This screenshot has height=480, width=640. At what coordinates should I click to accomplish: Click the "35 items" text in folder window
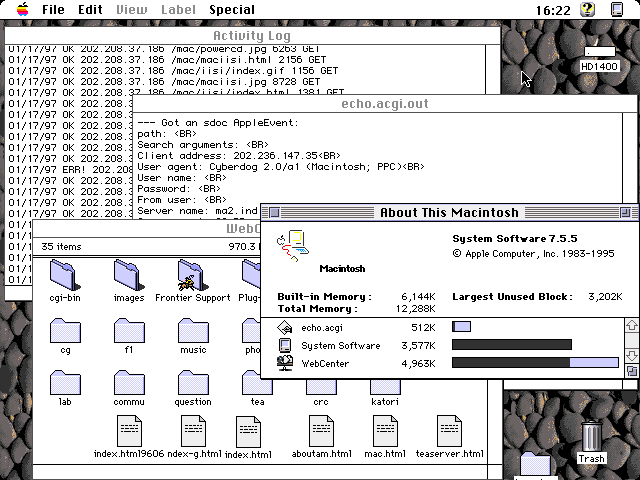pyautogui.click(x=61, y=247)
